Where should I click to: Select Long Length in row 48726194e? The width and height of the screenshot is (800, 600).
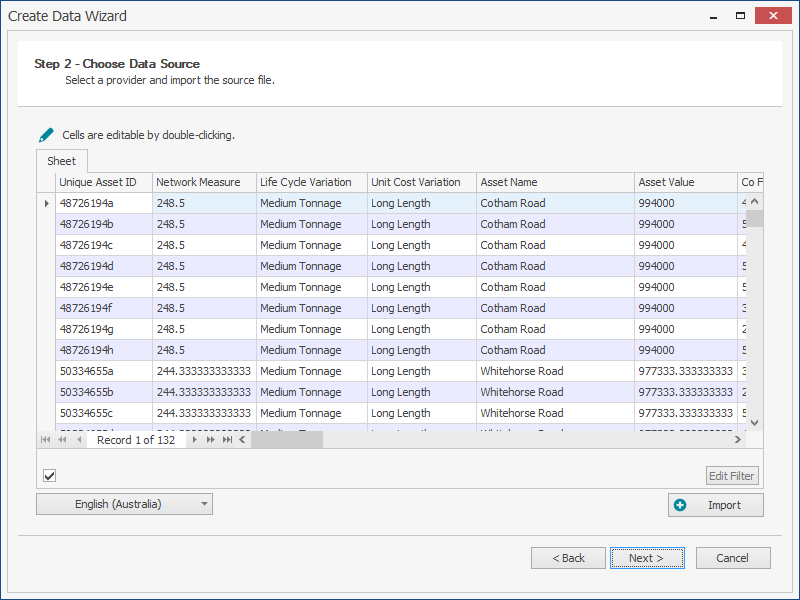click(x=422, y=287)
